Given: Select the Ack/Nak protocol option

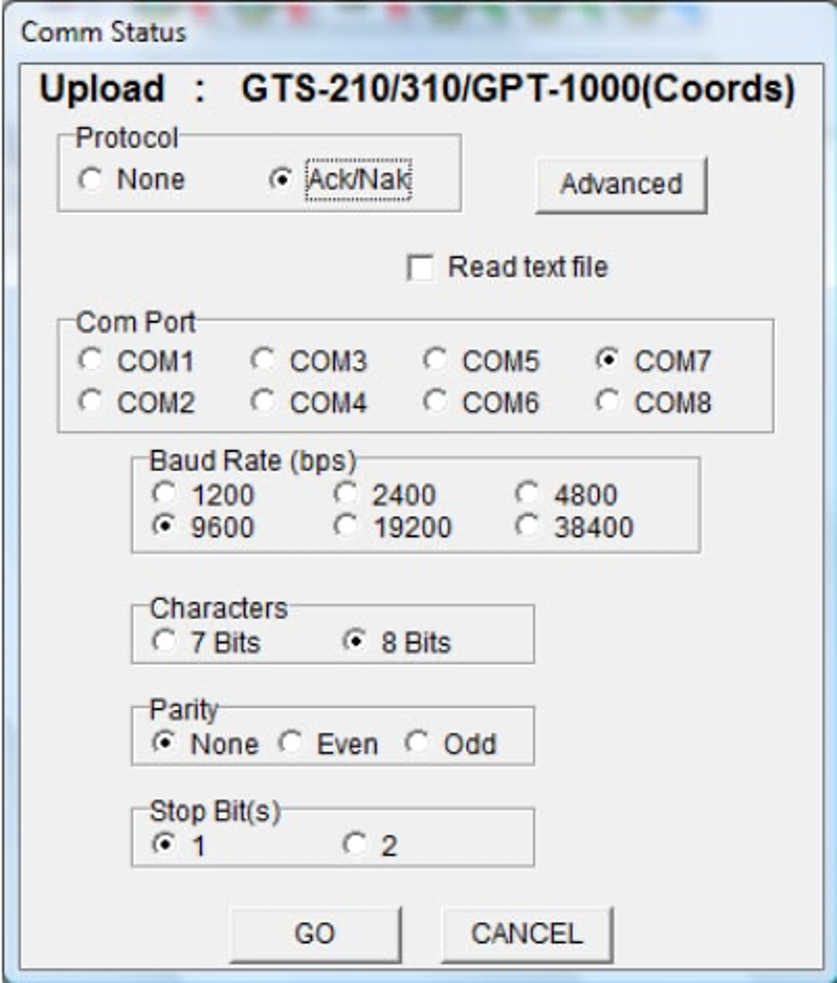Looking at the screenshot, I should pos(282,180).
